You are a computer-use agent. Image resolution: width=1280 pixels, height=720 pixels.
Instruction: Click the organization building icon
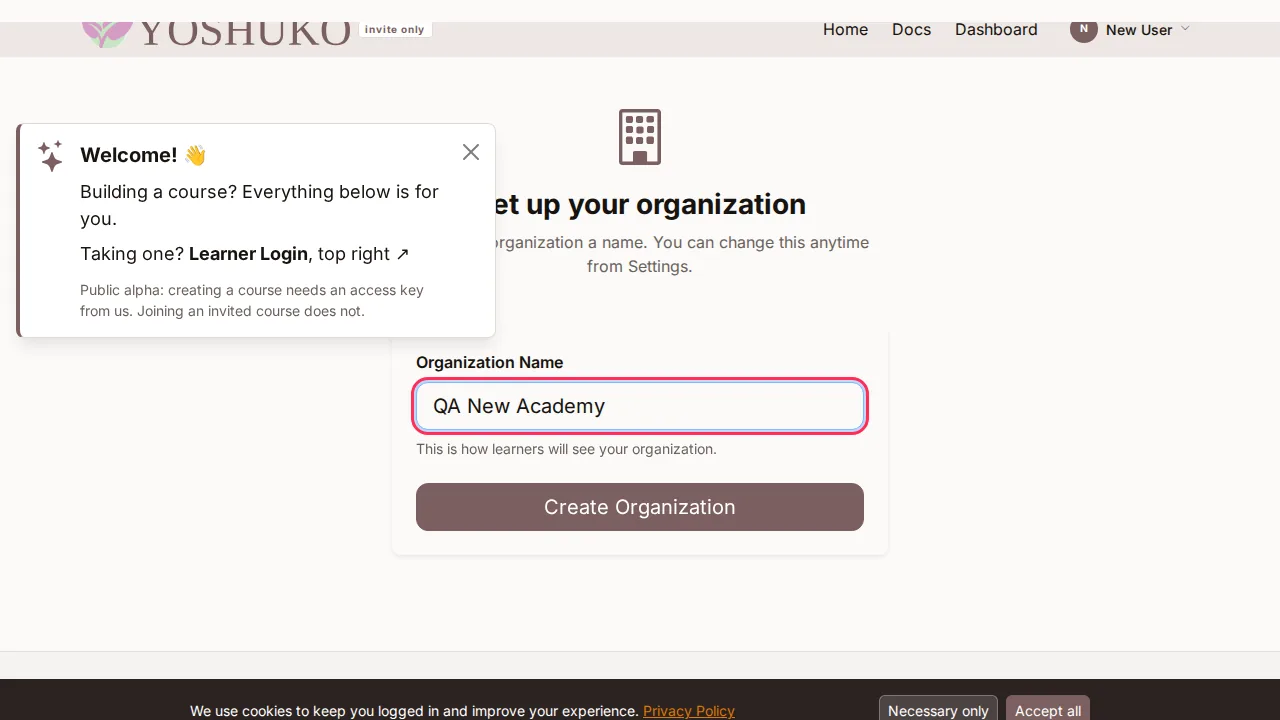coord(640,137)
